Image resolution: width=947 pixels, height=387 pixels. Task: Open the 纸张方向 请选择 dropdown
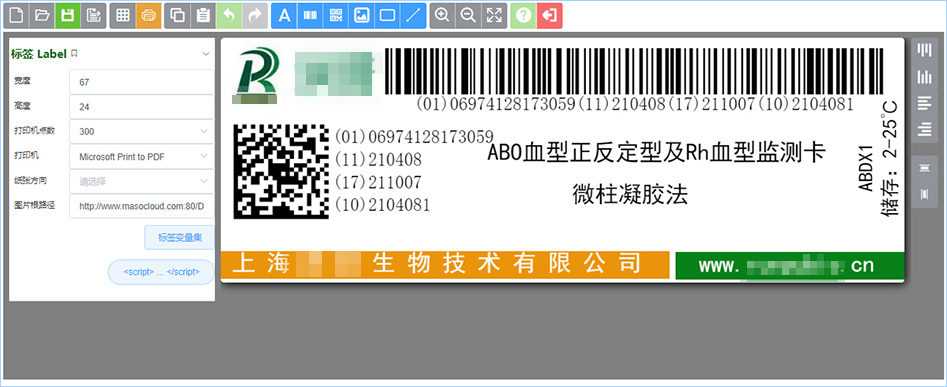click(142, 181)
